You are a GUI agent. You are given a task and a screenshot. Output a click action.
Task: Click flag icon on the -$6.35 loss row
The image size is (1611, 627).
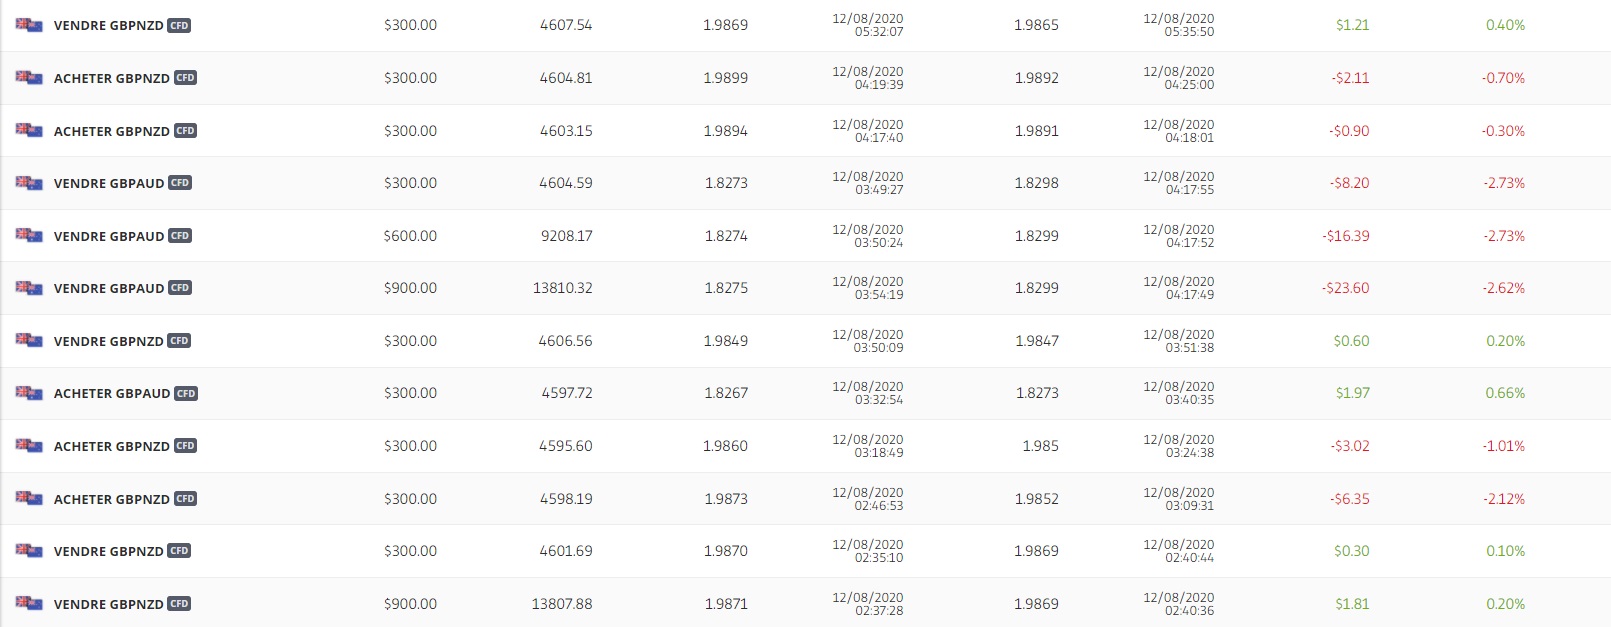click(x=29, y=498)
